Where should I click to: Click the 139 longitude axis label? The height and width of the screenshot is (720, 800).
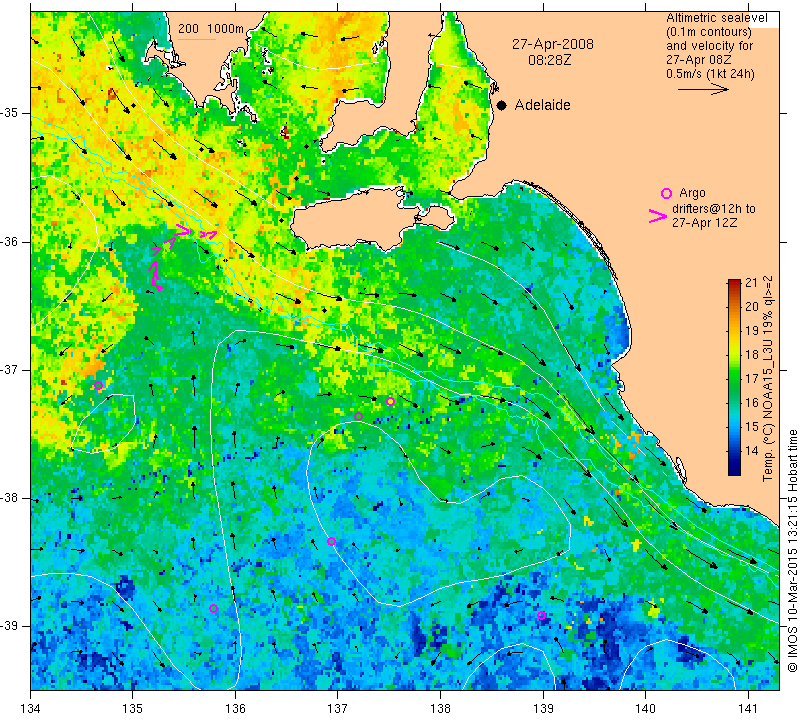coord(543,709)
